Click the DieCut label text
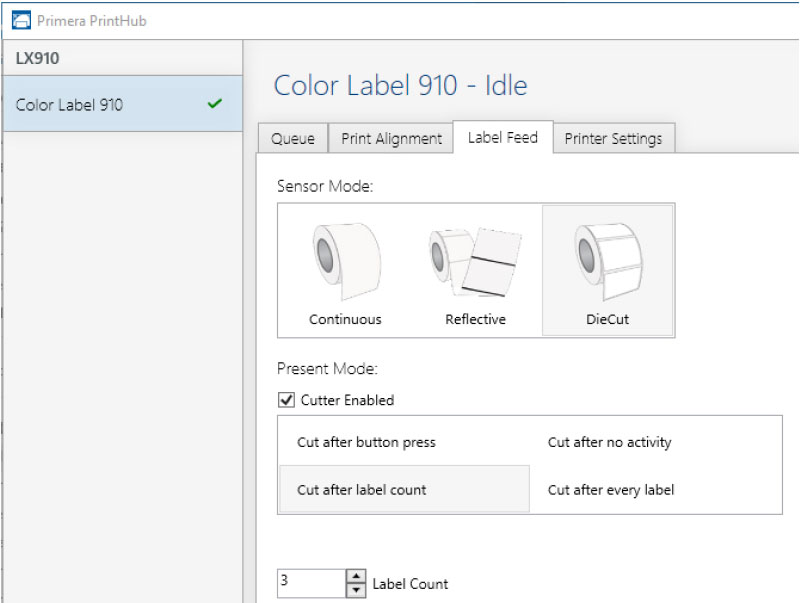 pos(607,319)
